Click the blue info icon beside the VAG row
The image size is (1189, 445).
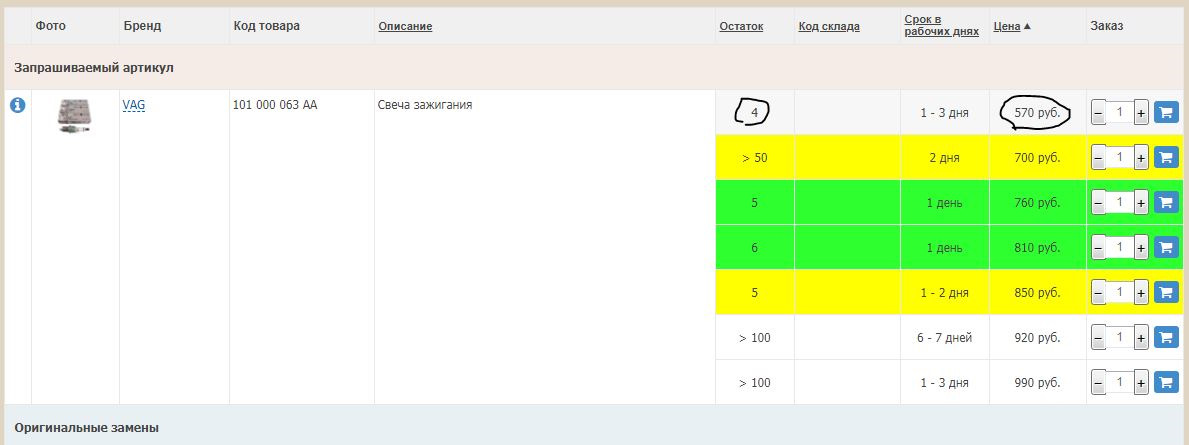(x=17, y=105)
